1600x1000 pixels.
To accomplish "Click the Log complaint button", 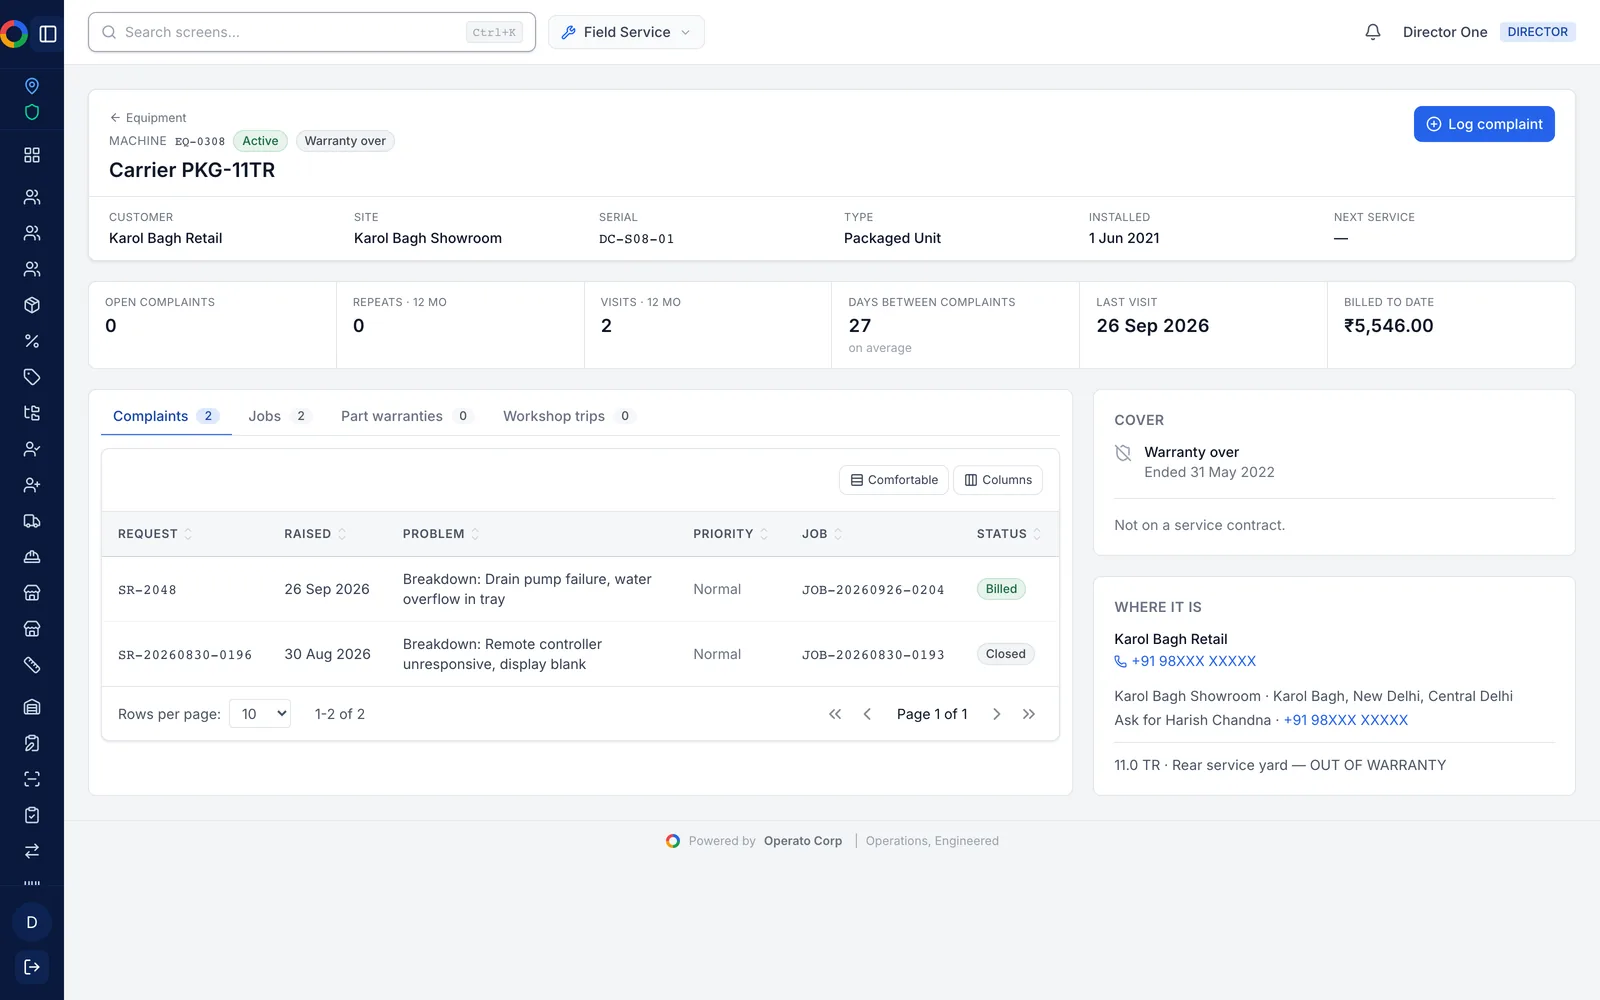I will (x=1484, y=124).
